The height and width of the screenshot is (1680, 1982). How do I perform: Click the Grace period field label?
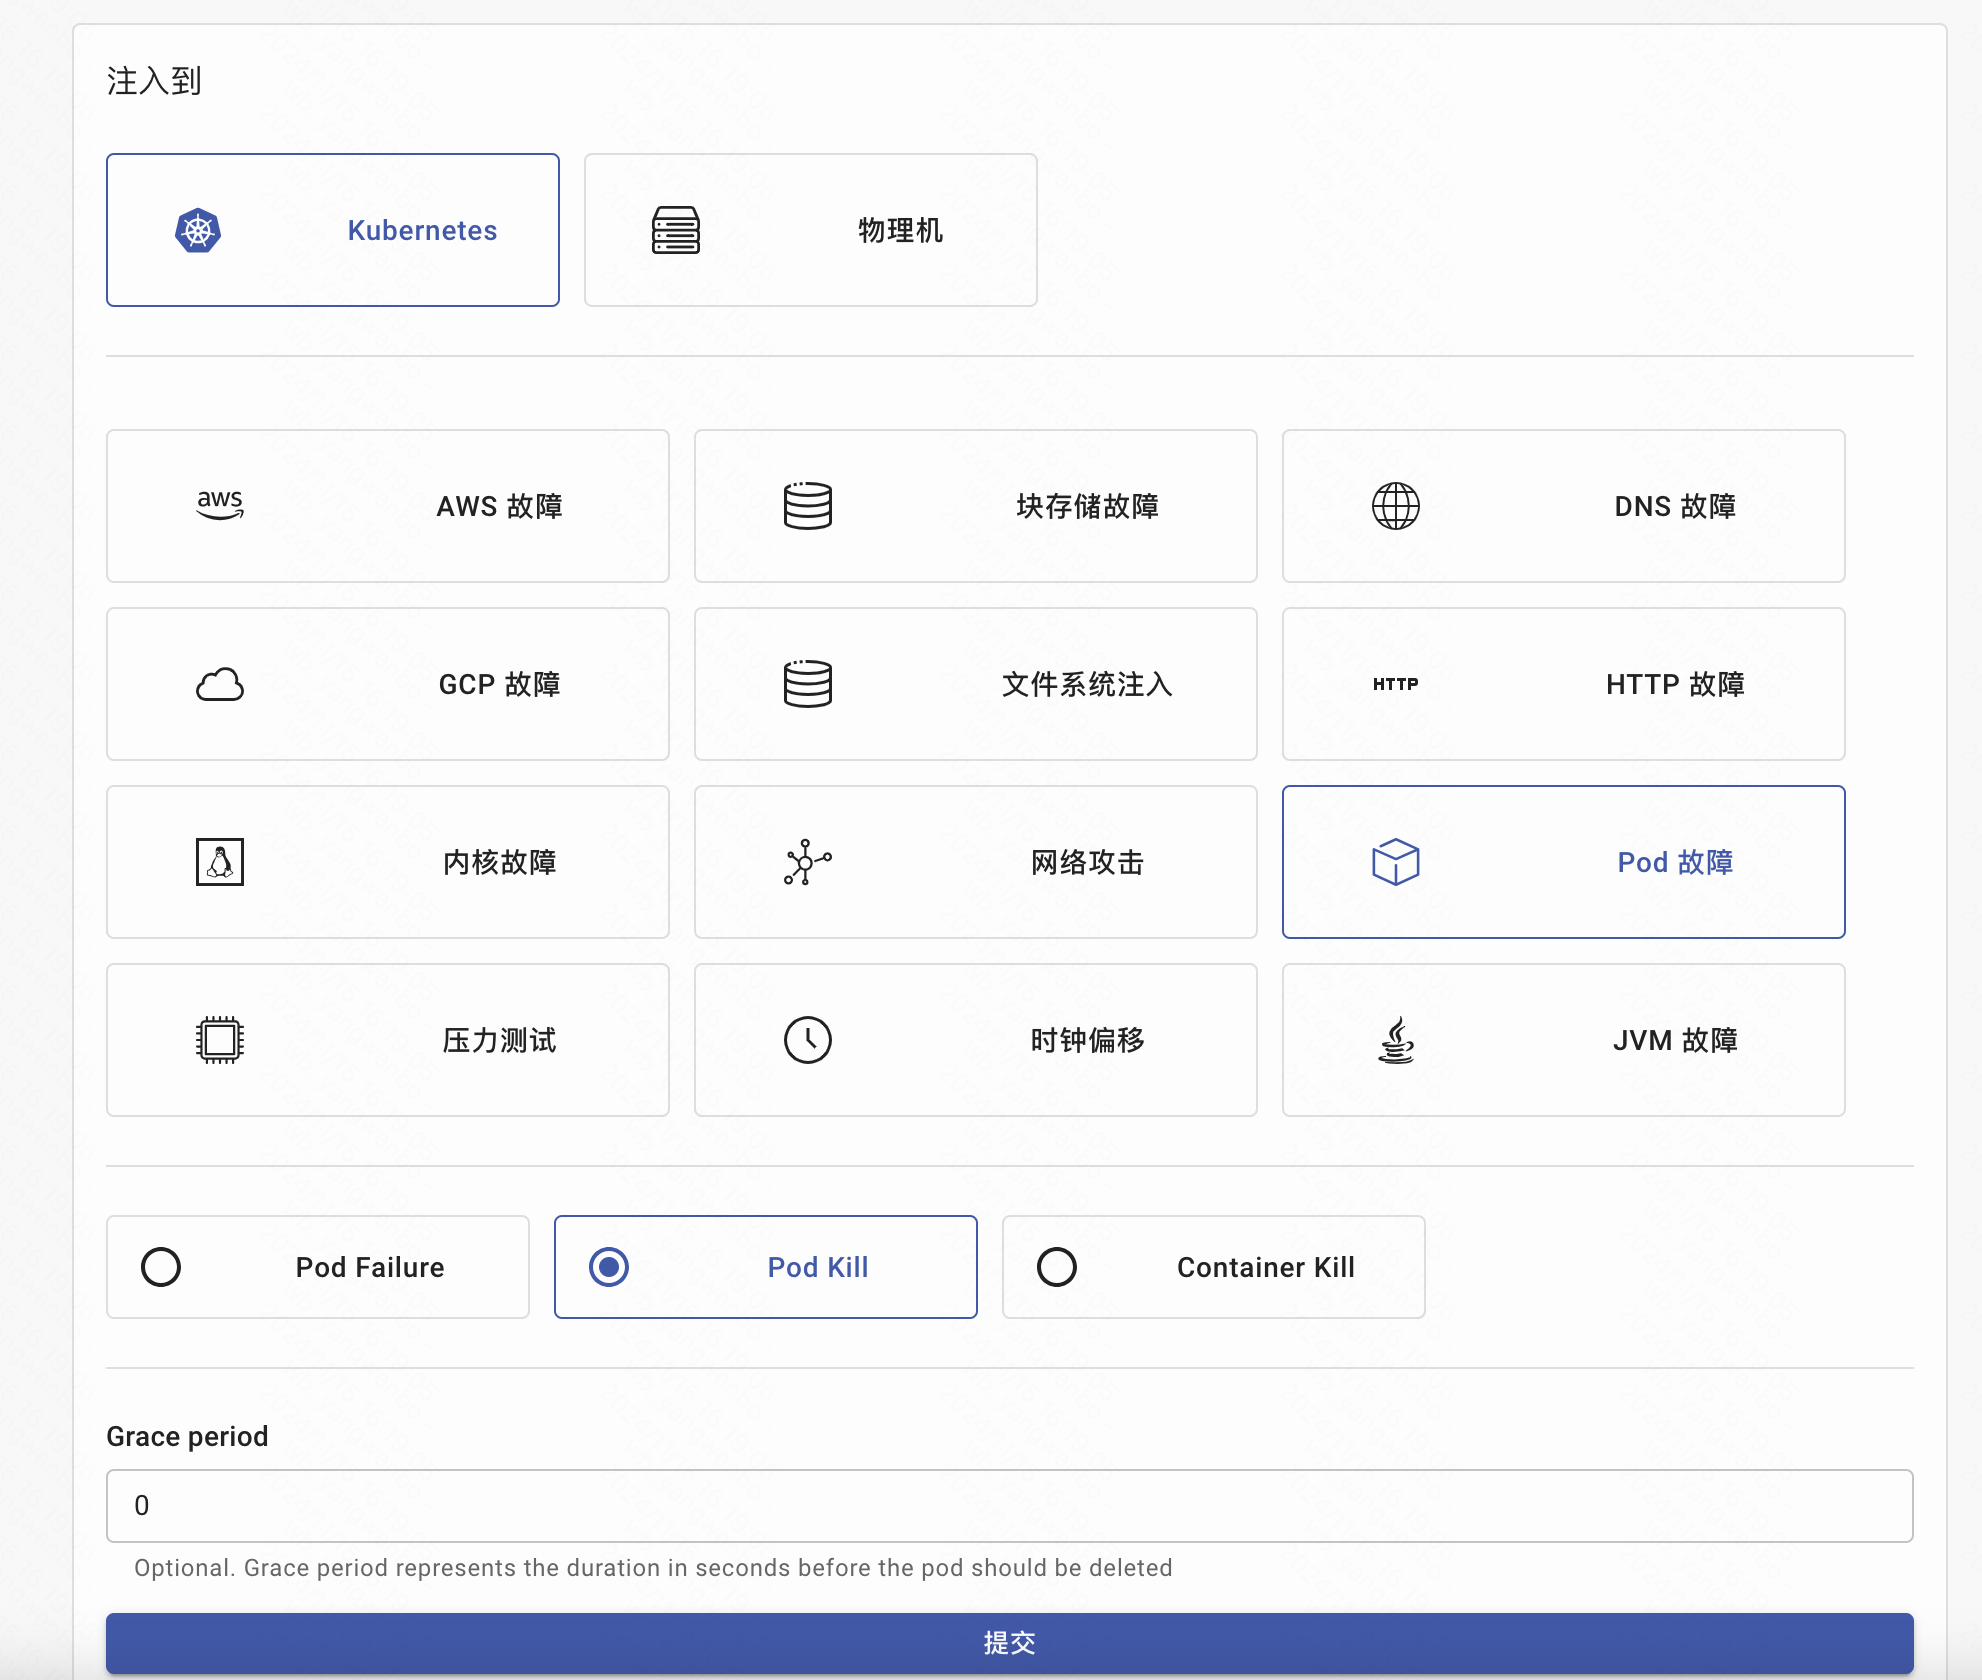pyautogui.click(x=187, y=1436)
